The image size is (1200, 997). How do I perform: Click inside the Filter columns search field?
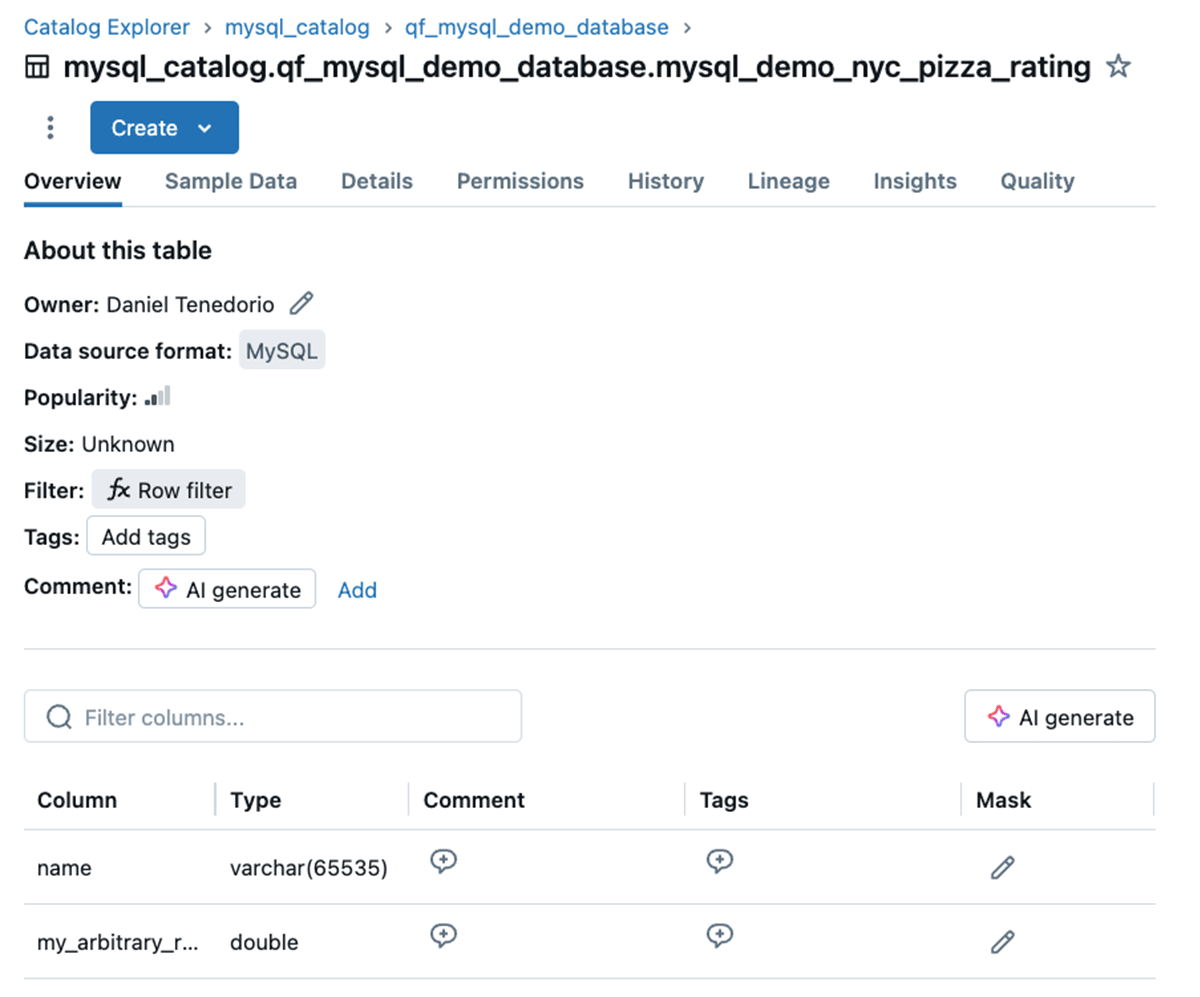pyautogui.click(x=272, y=716)
